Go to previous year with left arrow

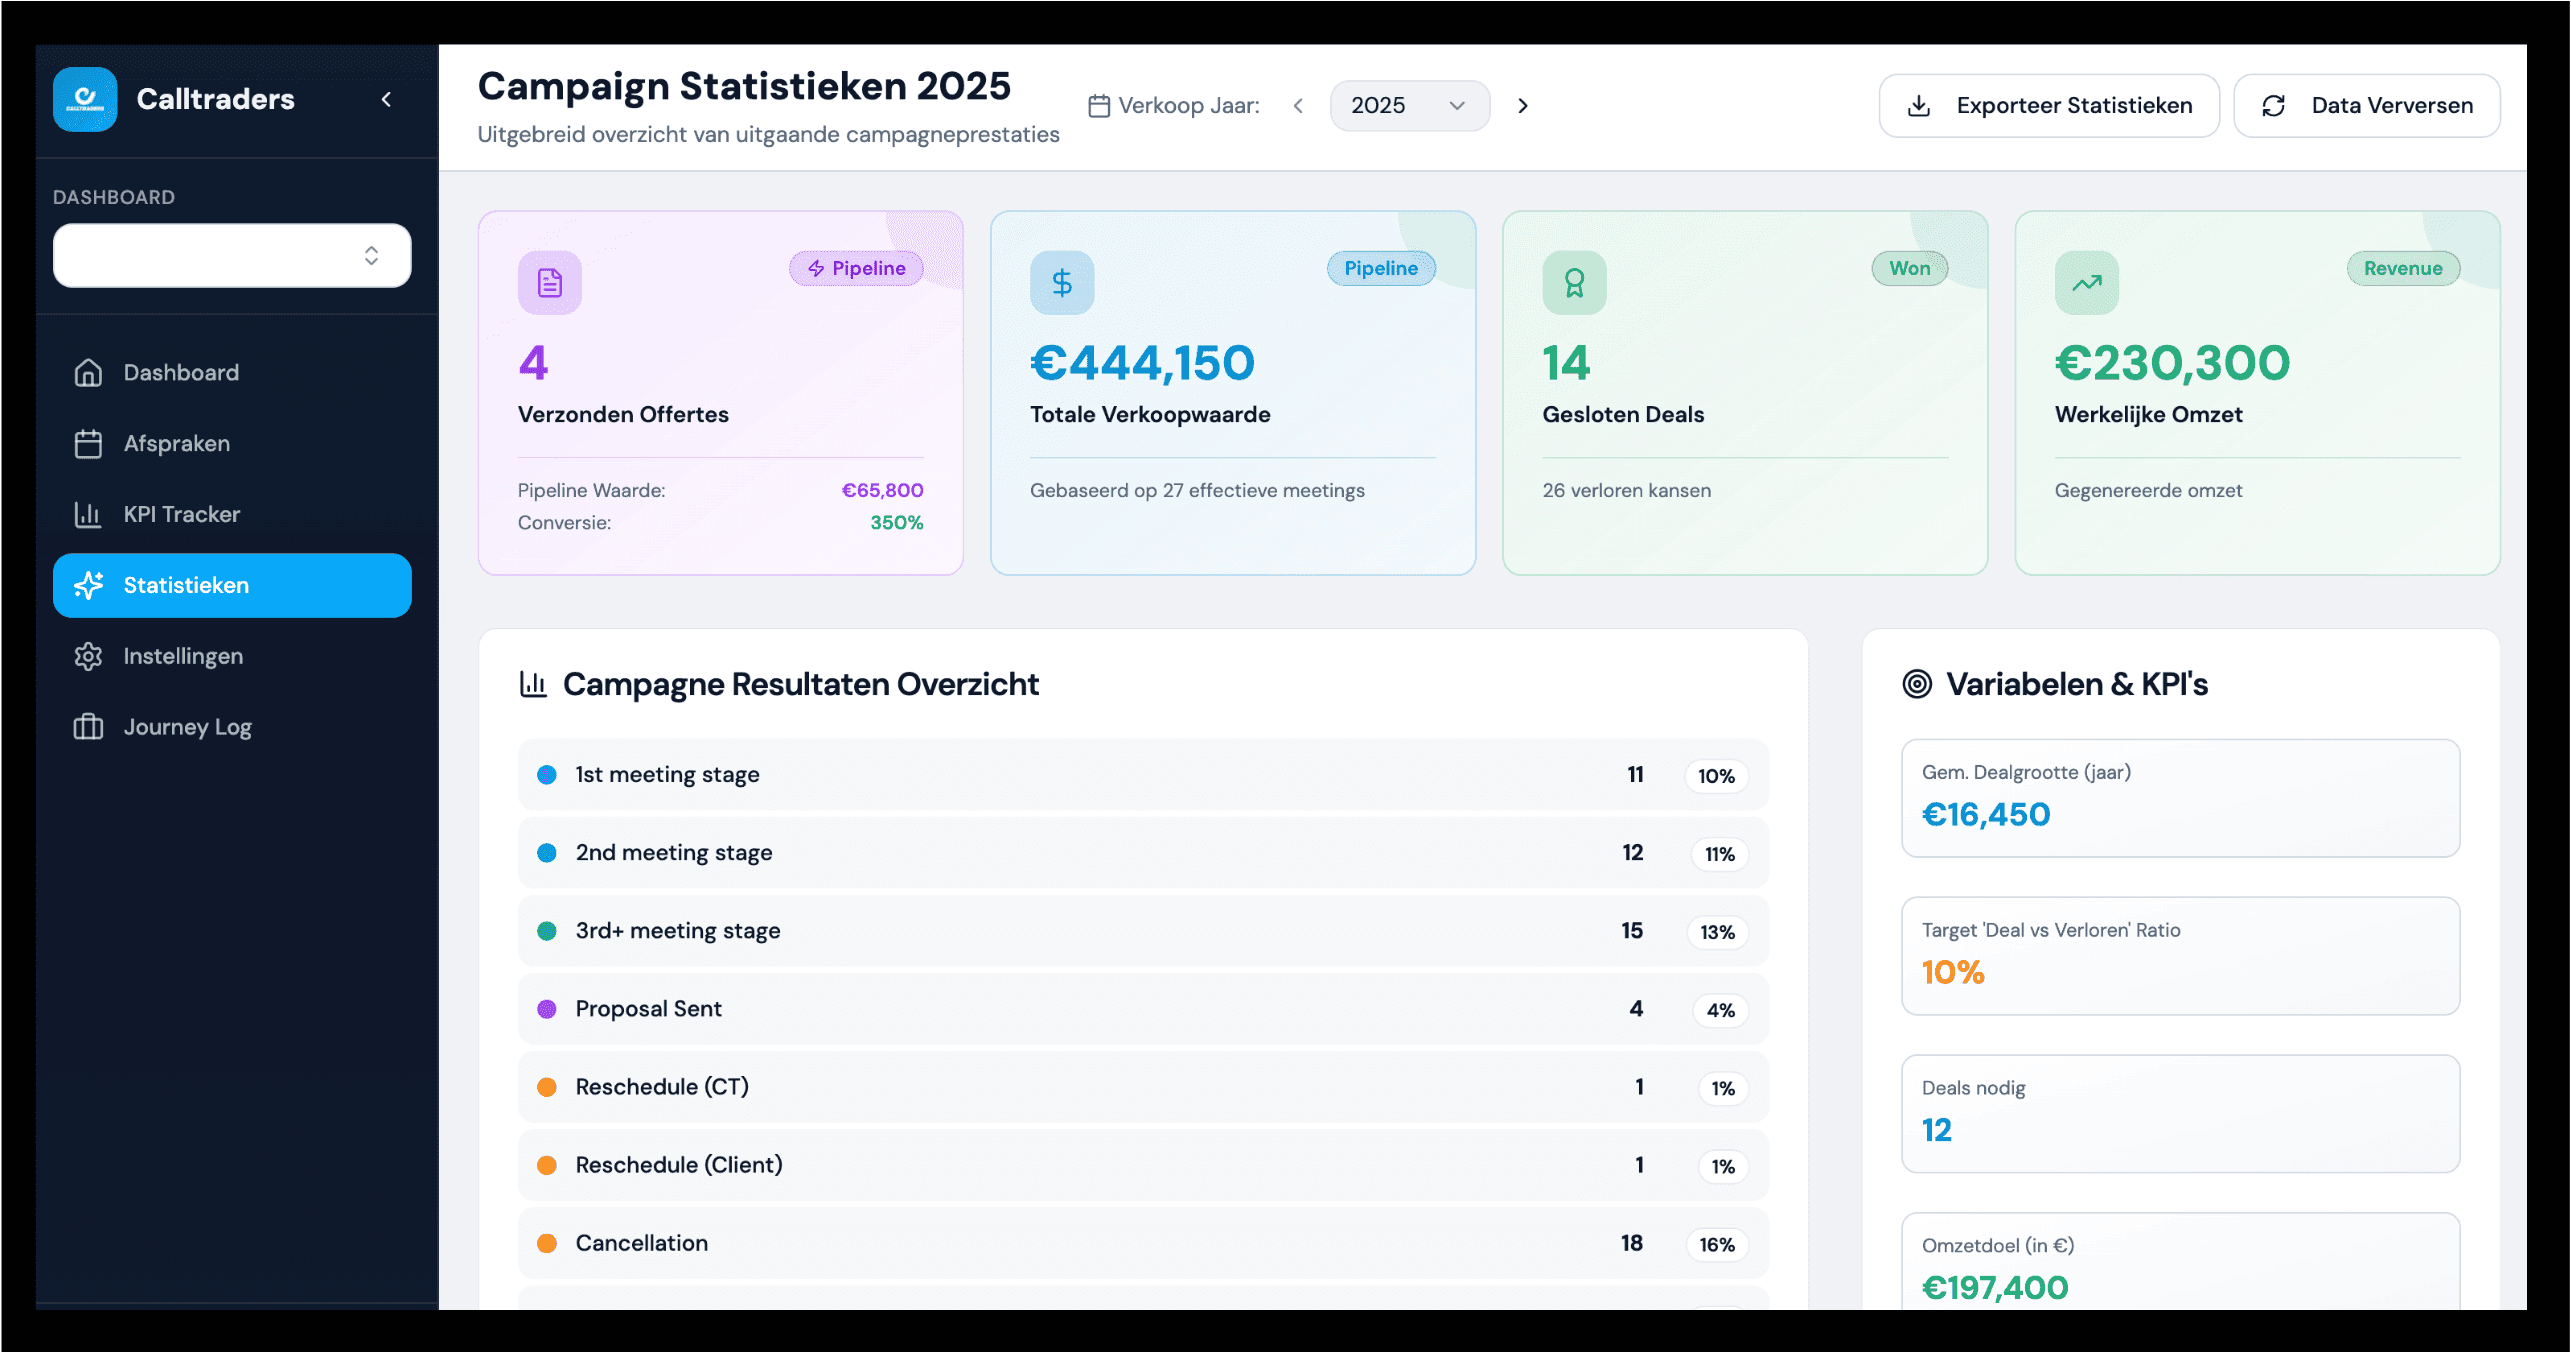click(1298, 105)
